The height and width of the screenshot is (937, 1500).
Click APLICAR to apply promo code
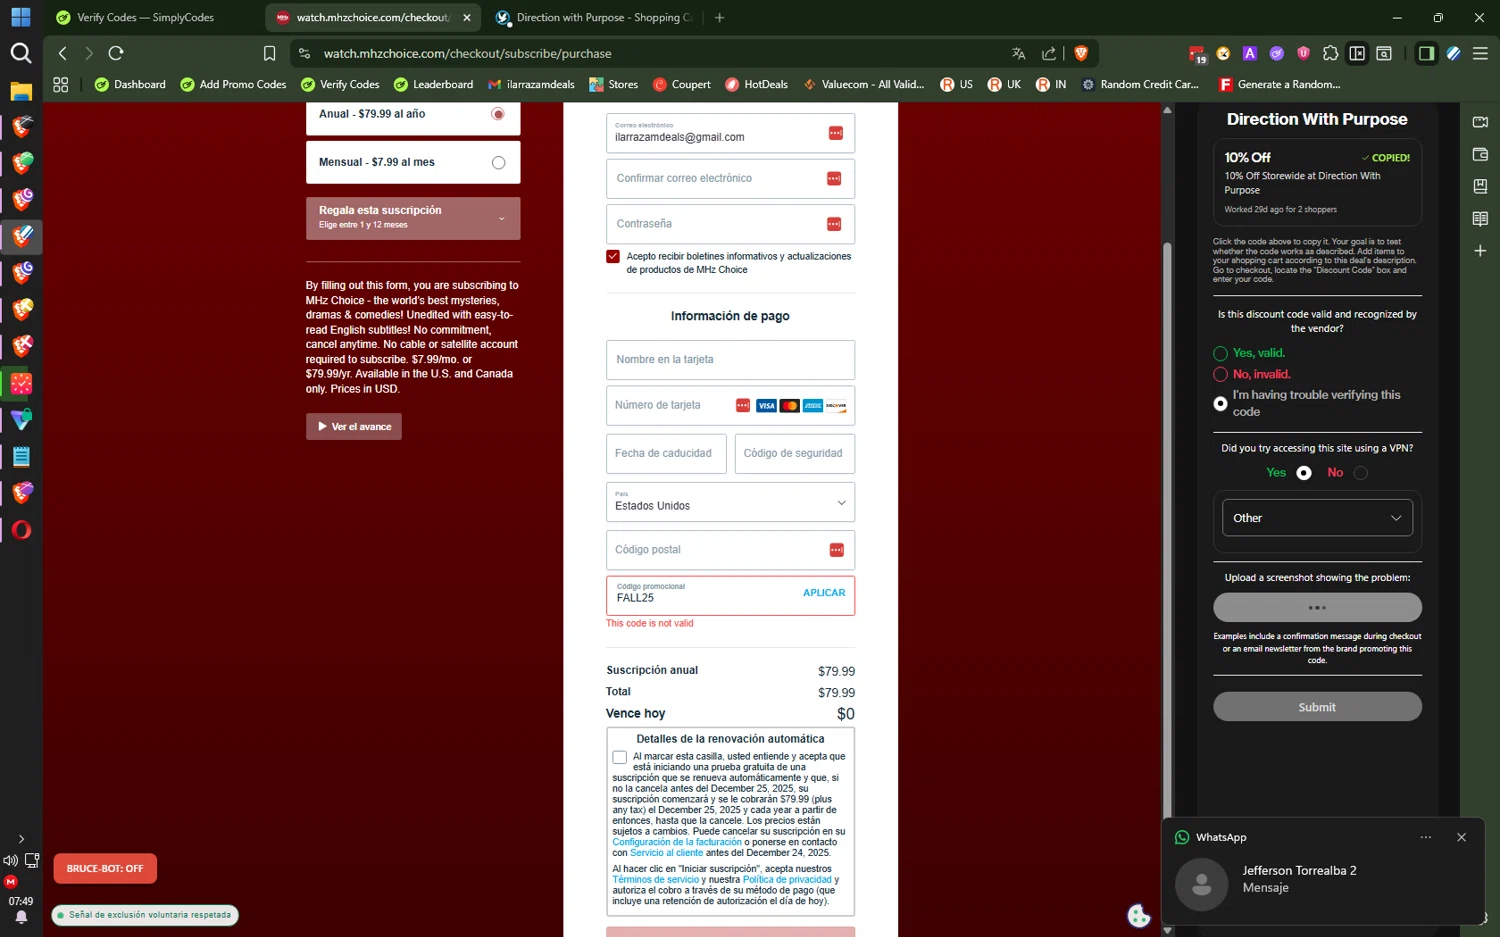[824, 593]
